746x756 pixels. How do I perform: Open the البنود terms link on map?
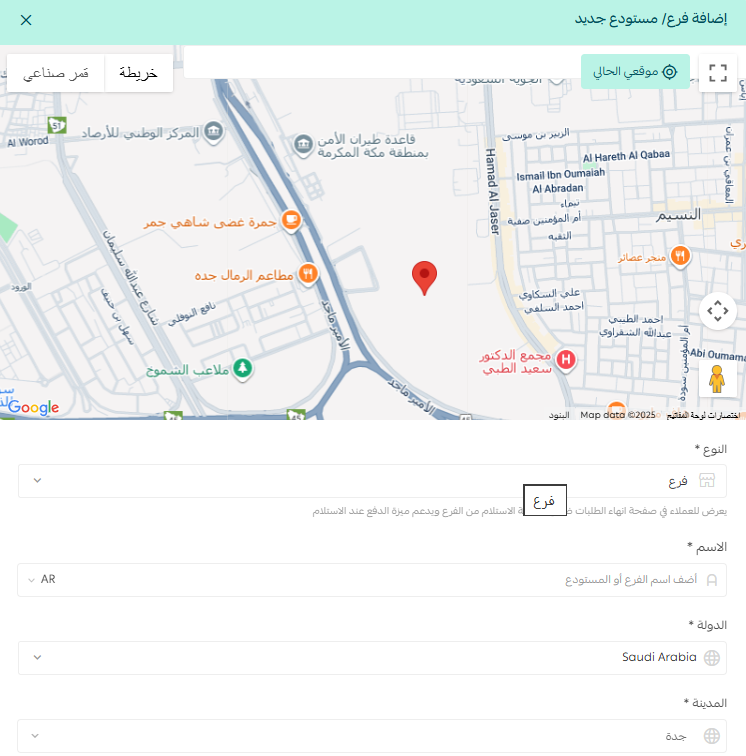(x=559, y=415)
